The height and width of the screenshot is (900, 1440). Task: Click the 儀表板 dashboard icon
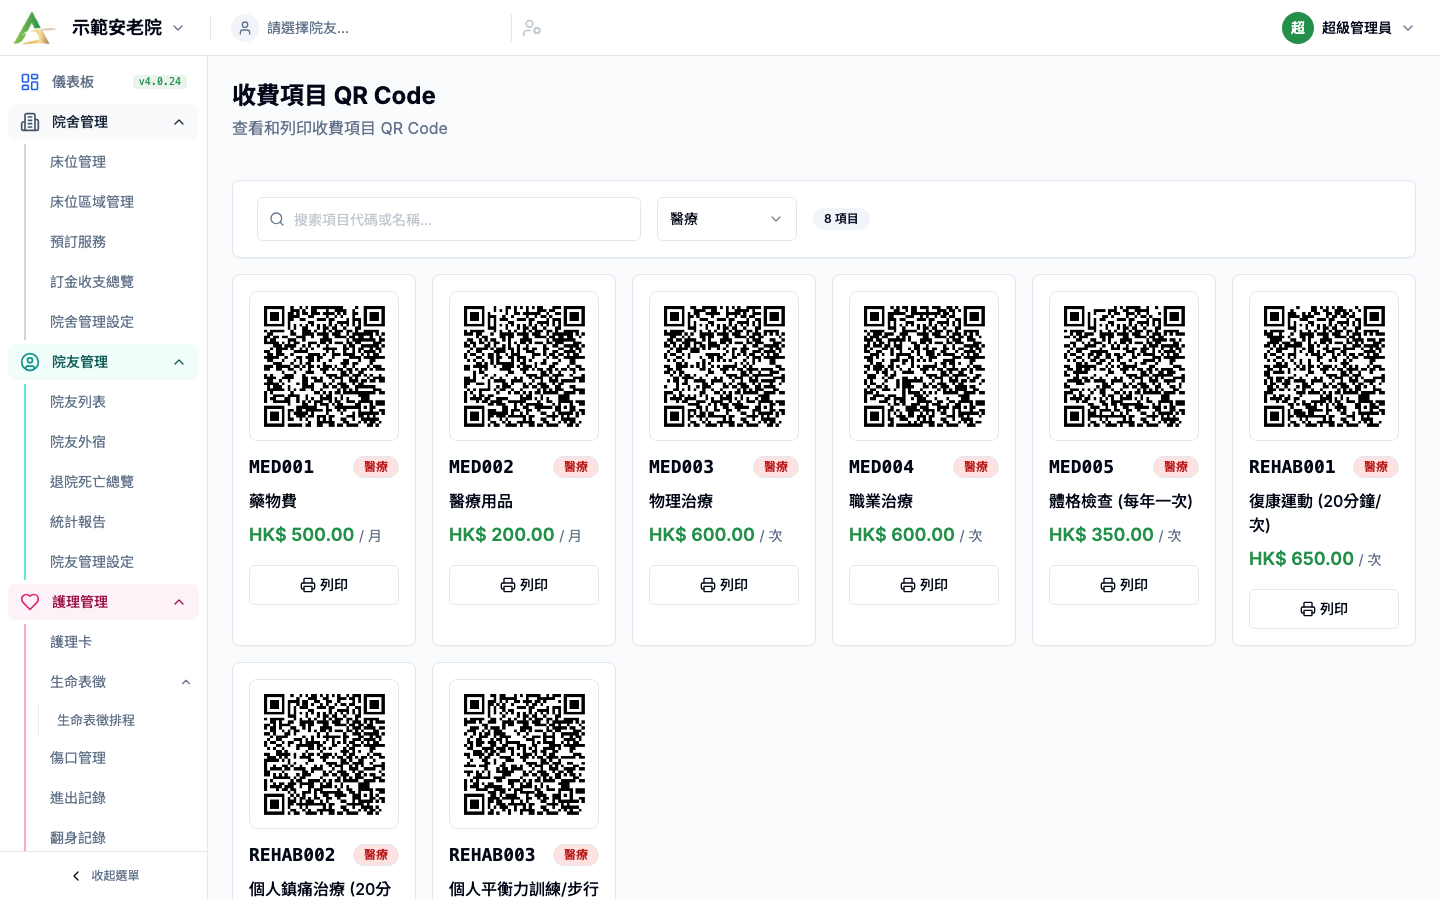tap(30, 82)
